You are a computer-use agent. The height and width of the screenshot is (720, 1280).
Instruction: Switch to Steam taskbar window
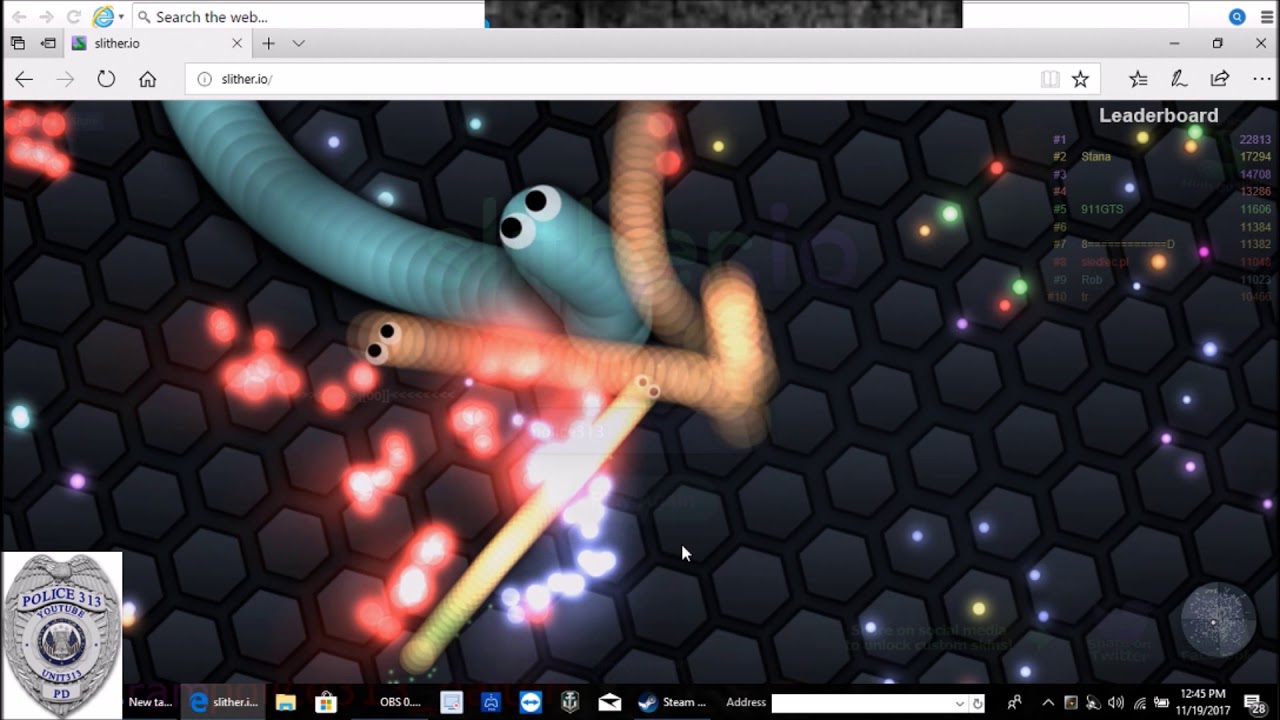click(x=672, y=702)
